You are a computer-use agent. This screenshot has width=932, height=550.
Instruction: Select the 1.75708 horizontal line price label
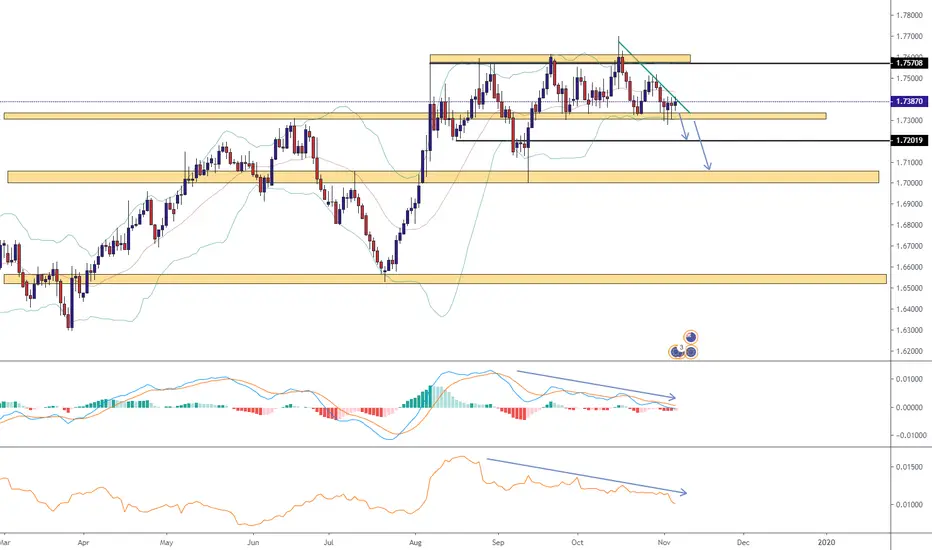click(909, 63)
